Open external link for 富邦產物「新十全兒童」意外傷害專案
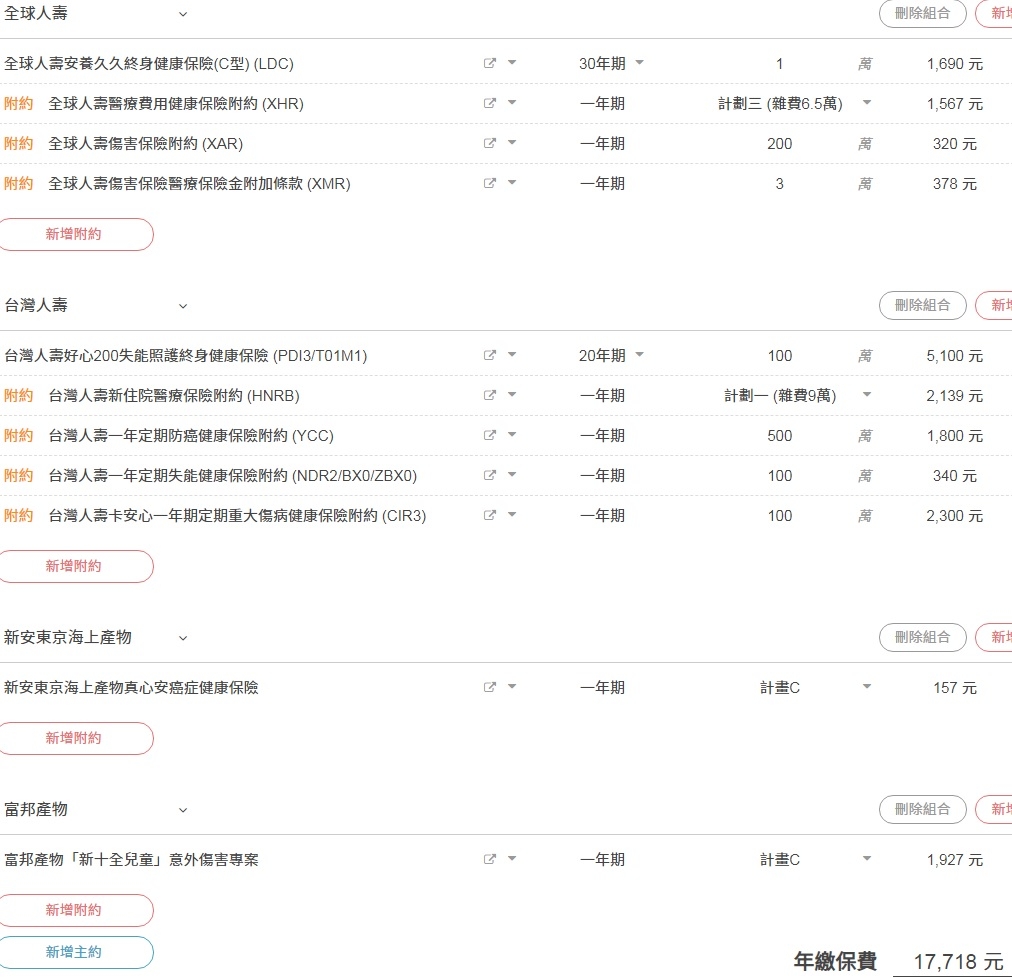Screen dimensions: 1012x978 490,859
